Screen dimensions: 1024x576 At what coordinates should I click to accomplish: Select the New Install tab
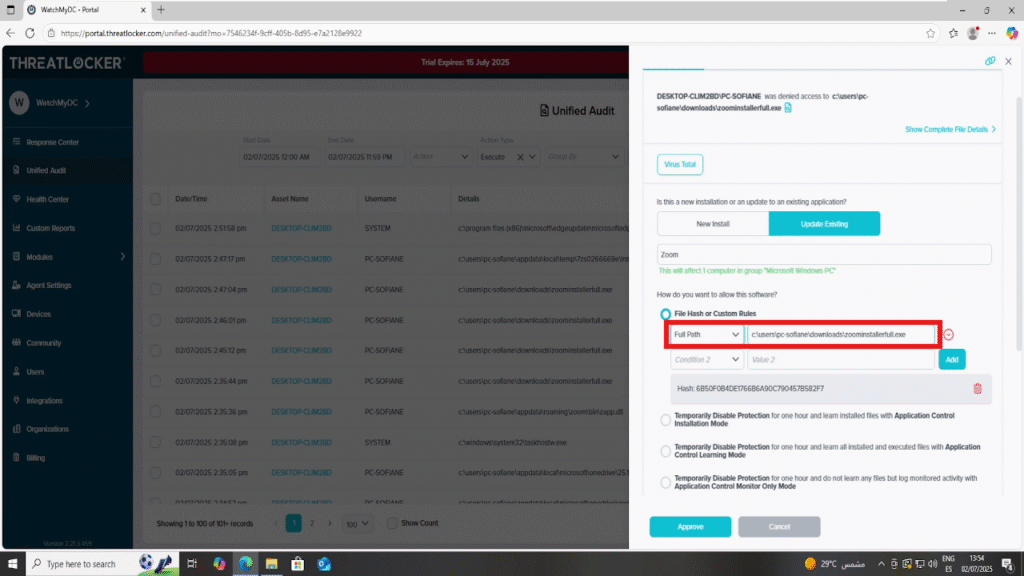click(x=712, y=223)
